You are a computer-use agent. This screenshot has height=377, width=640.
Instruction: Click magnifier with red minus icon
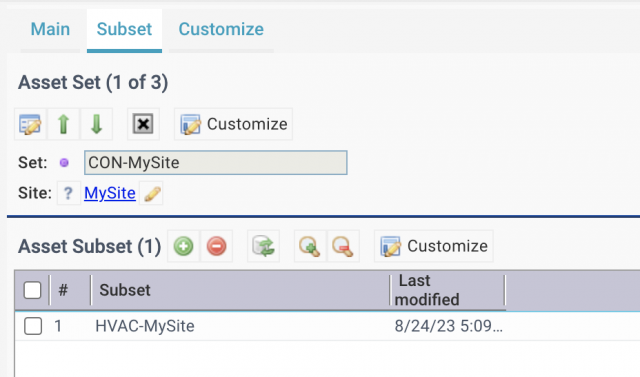(343, 246)
